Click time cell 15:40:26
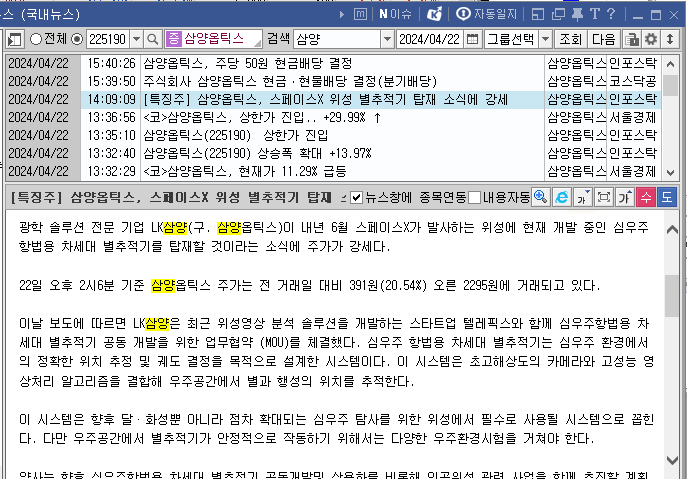Image resolution: width=687 pixels, height=479 pixels. 111,64
